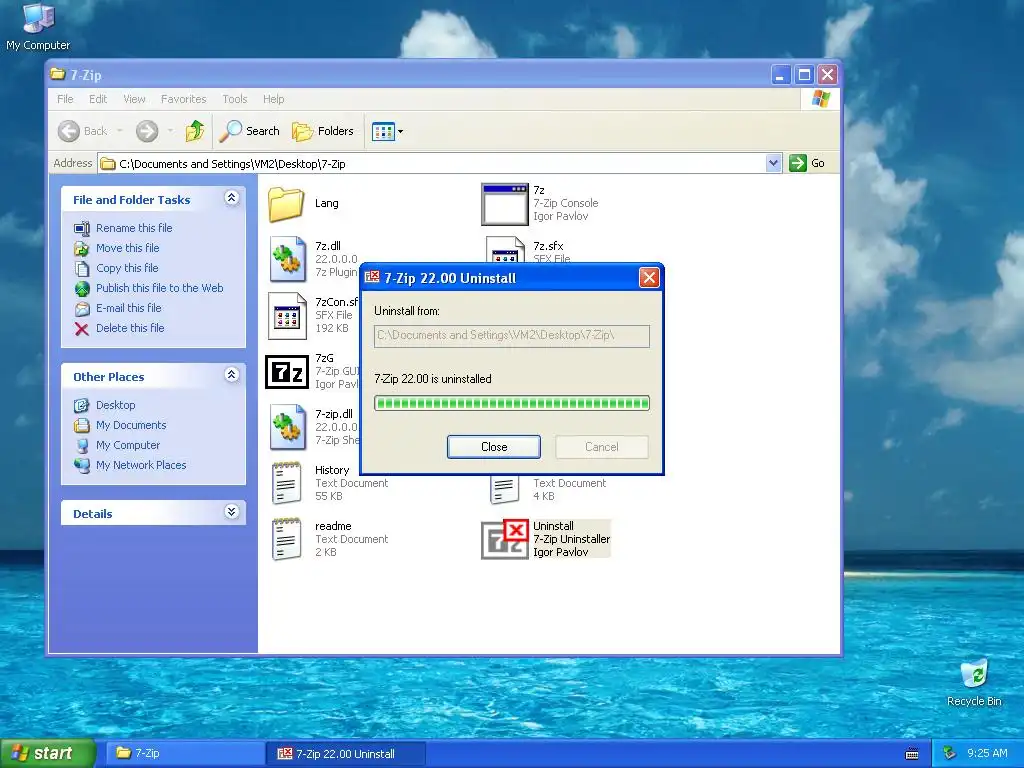
Task: Maximize the 7-Zip Explorer window
Action: tap(804, 75)
